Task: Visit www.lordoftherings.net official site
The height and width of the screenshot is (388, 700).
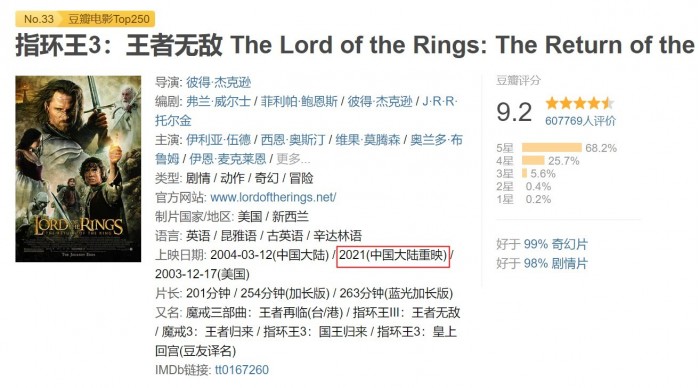Action: tap(273, 197)
